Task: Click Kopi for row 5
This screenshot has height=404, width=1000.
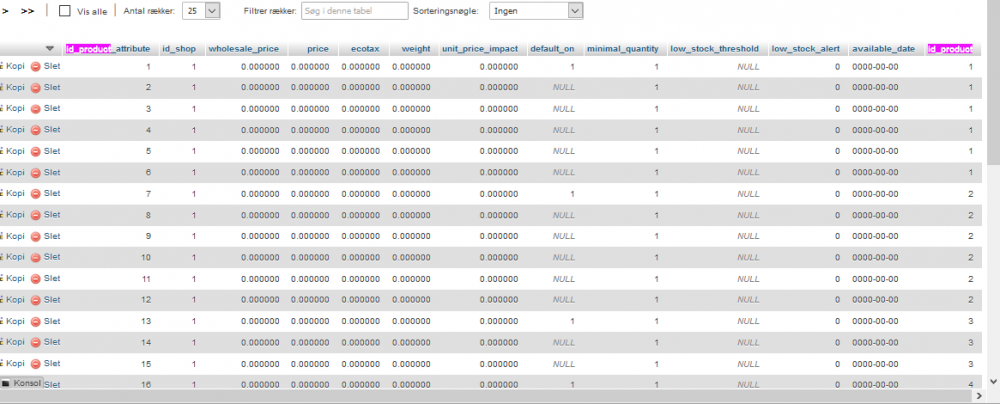Action: coord(15,151)
